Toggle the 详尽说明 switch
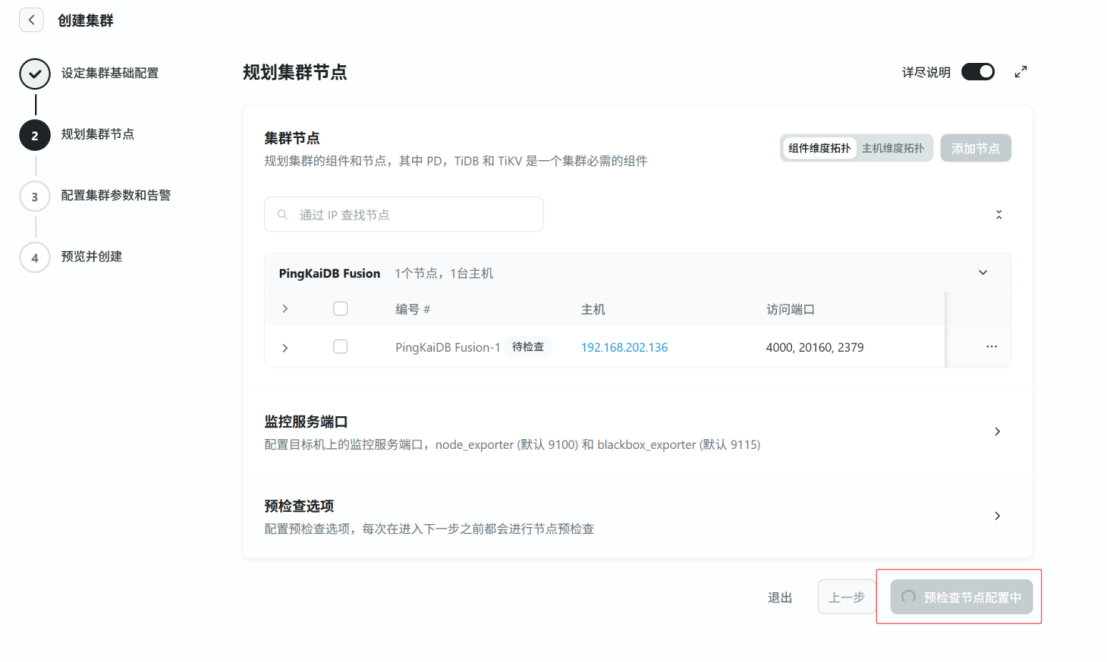The image size is (1107, 662). [x=977, y=72]
